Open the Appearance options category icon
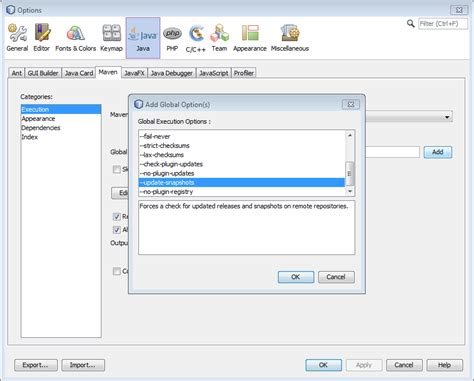Image resolution: width=474 pixels, height=381 pixels. click(250, 38)
